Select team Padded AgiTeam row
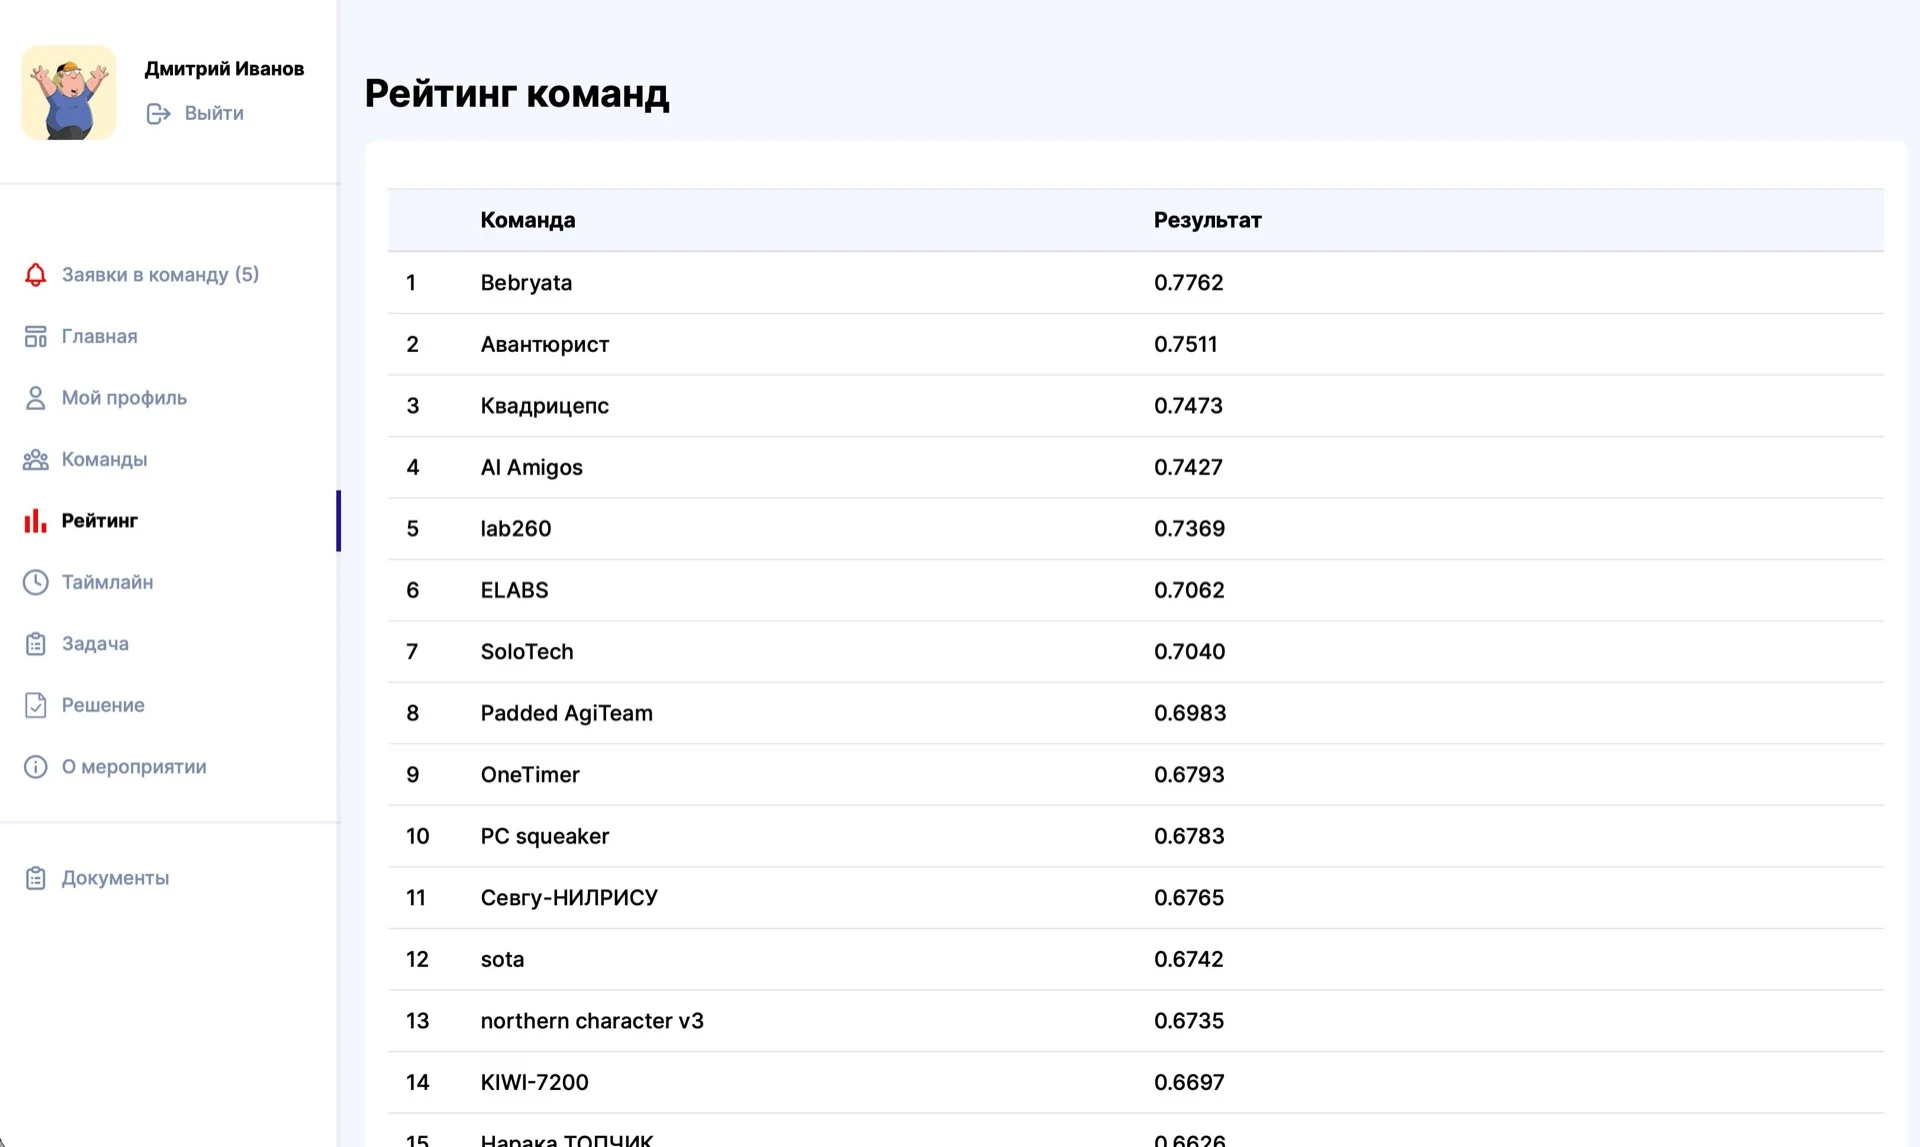 (1135, 713)
